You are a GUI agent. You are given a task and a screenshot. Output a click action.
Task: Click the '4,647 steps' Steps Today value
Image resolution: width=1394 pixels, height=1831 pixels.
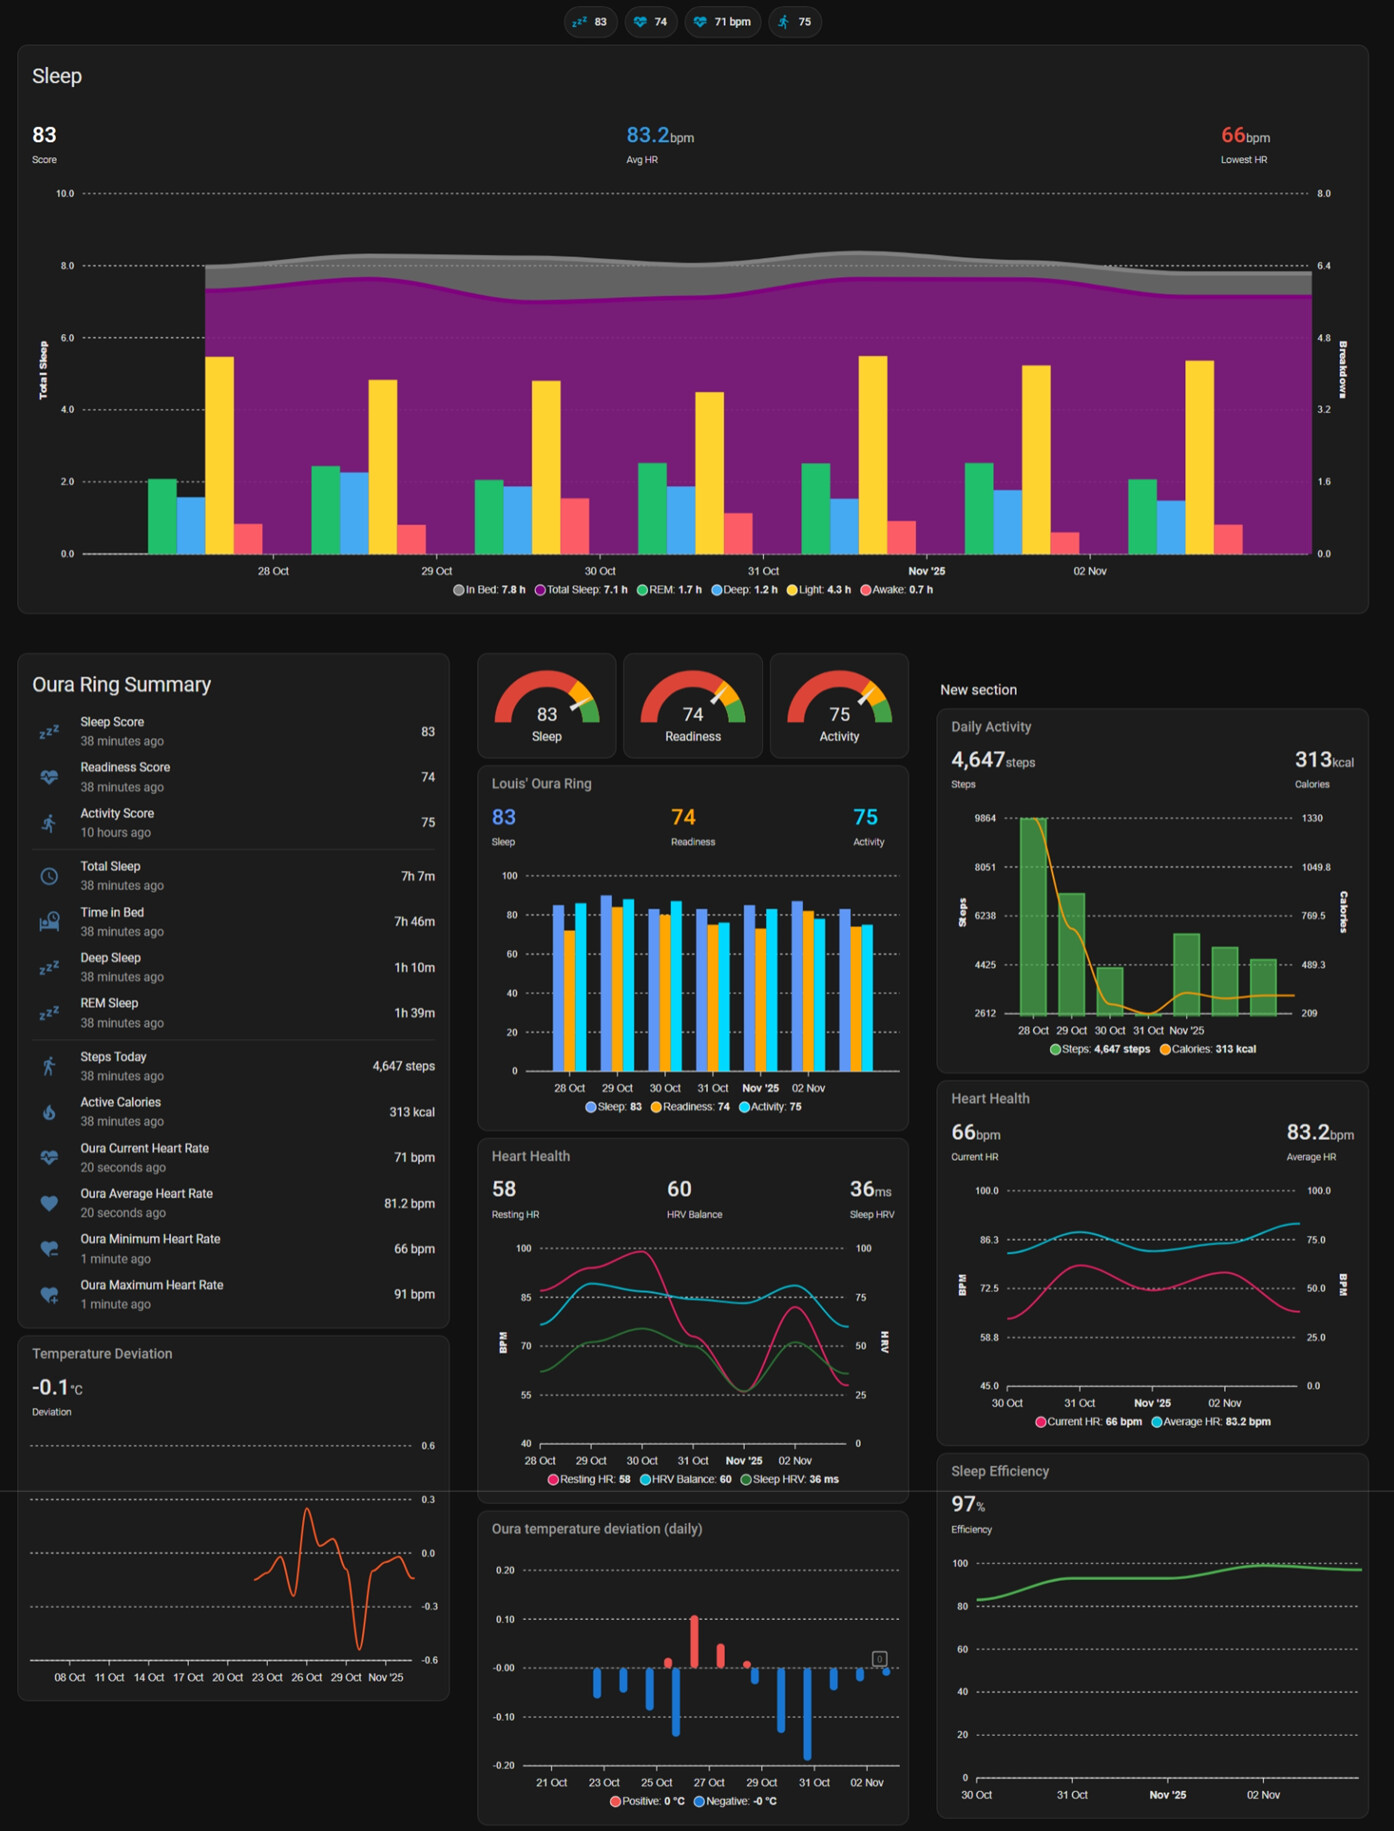[x=404, y=1066]
